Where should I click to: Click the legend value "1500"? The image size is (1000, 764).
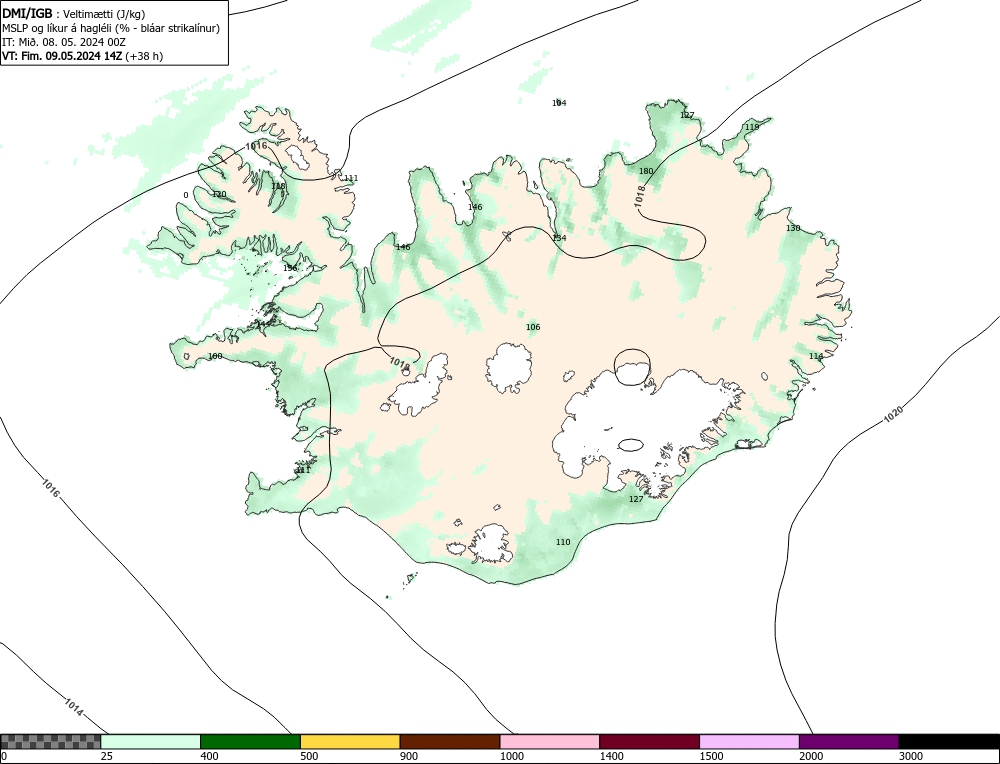point(712,756)
